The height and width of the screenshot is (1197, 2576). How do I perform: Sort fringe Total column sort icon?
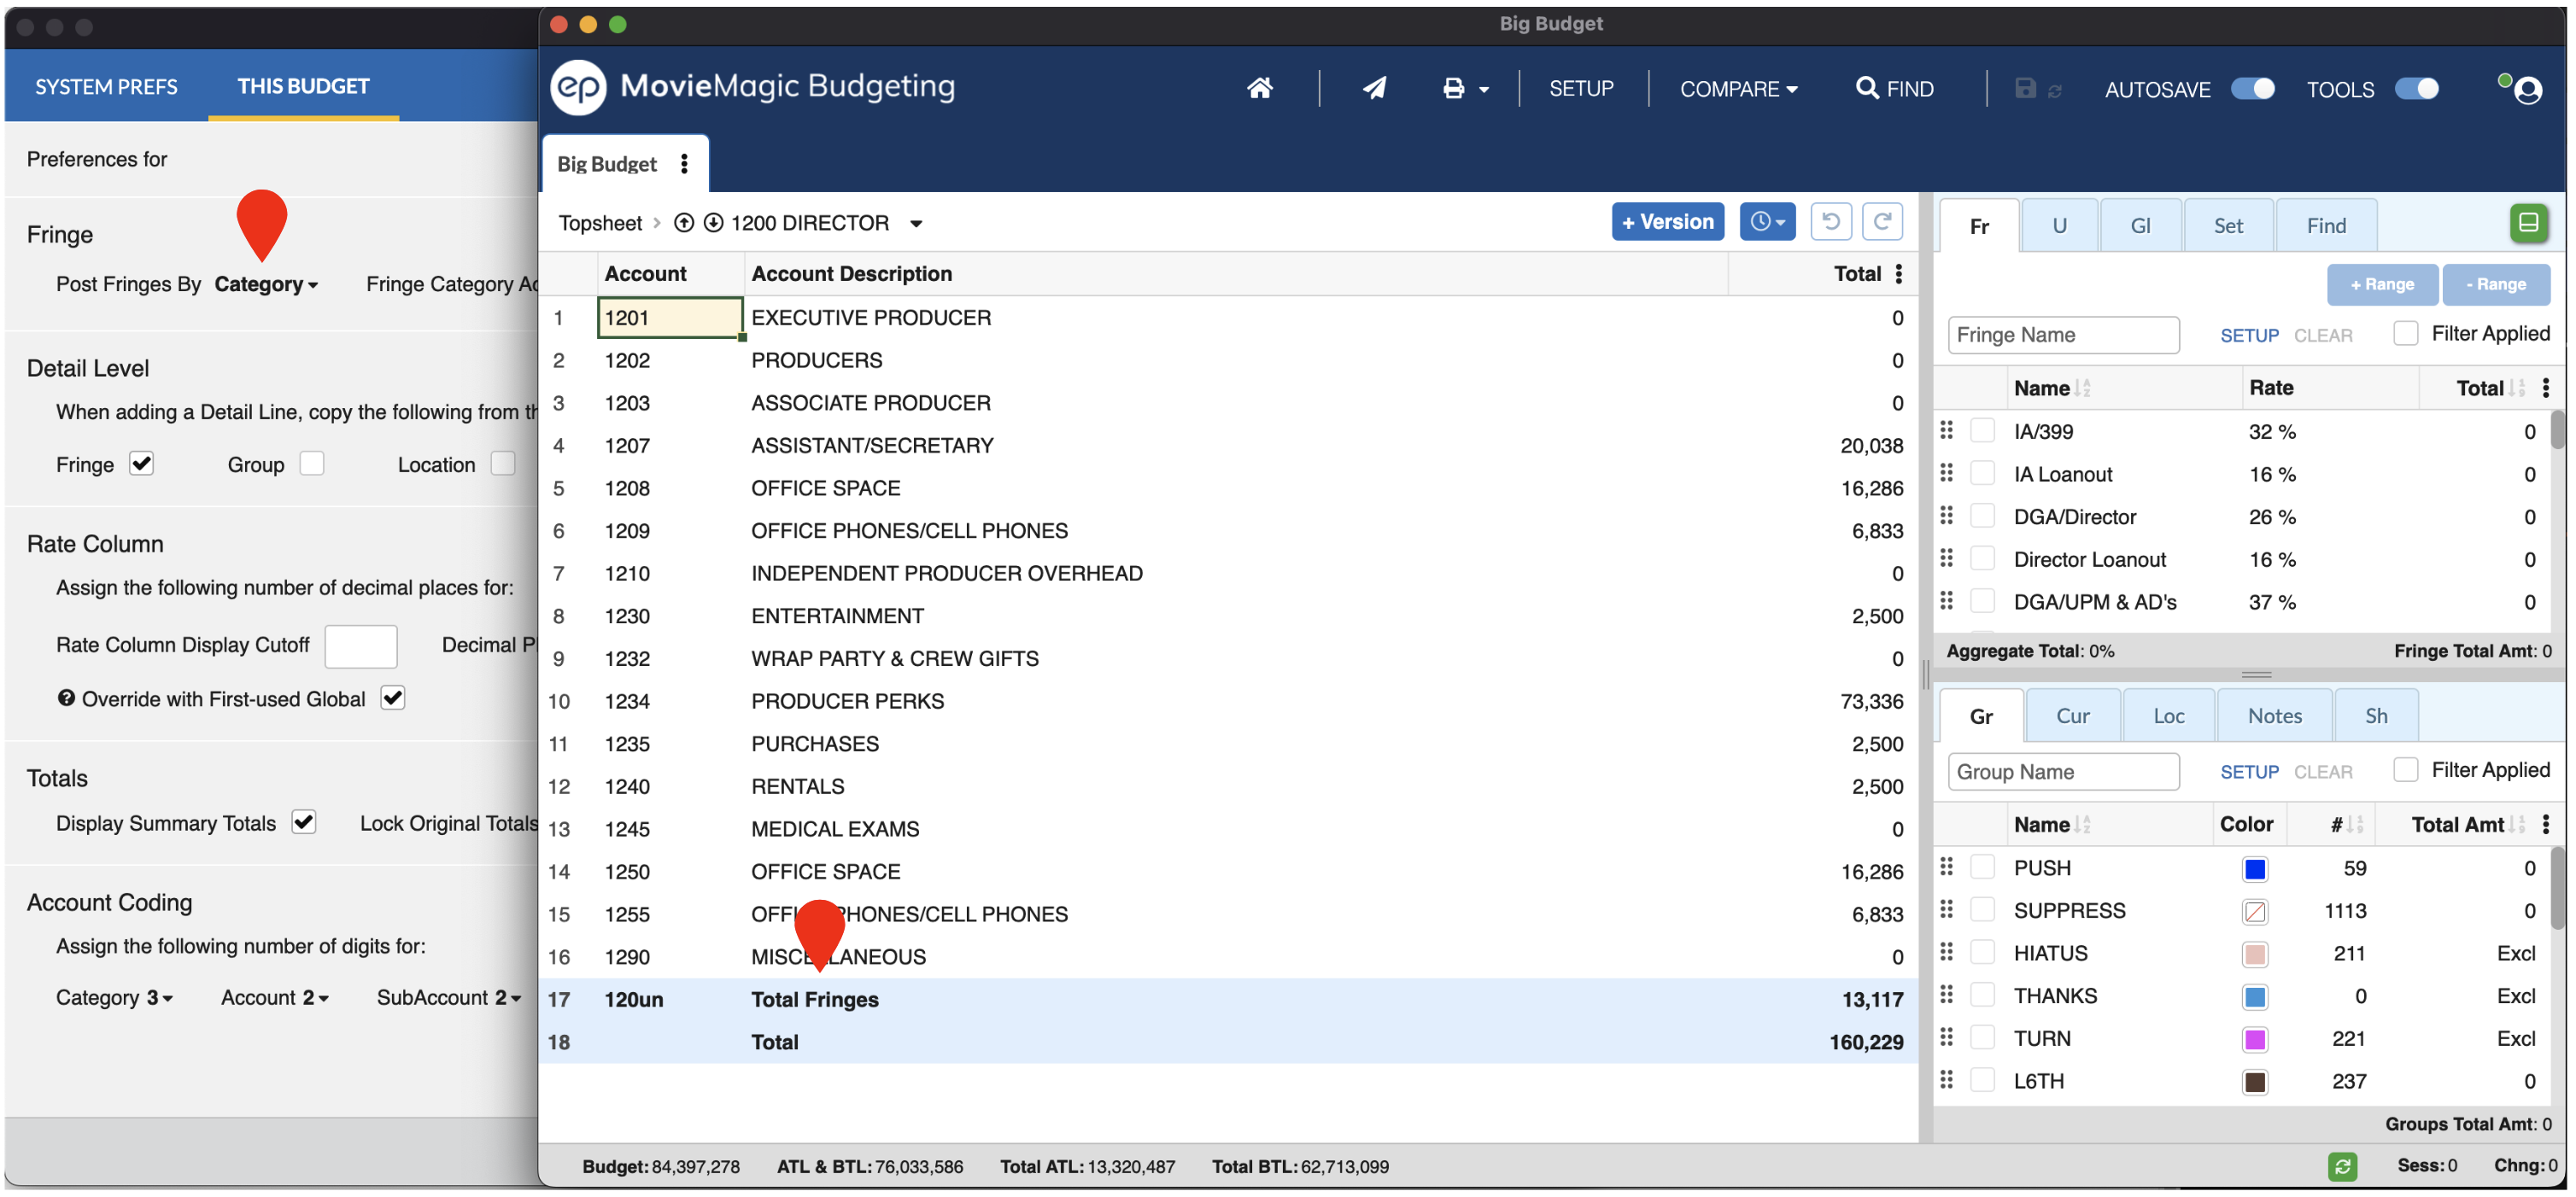2517,389
